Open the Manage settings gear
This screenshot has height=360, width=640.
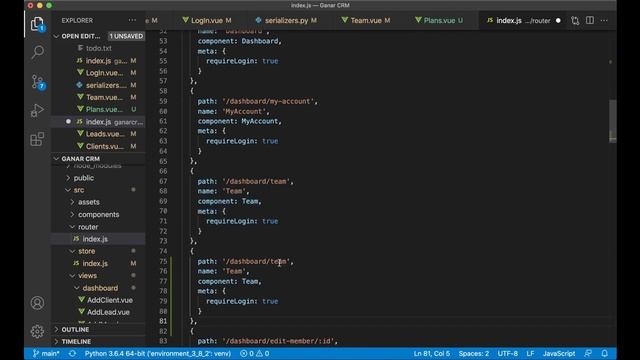pos(37,331)
